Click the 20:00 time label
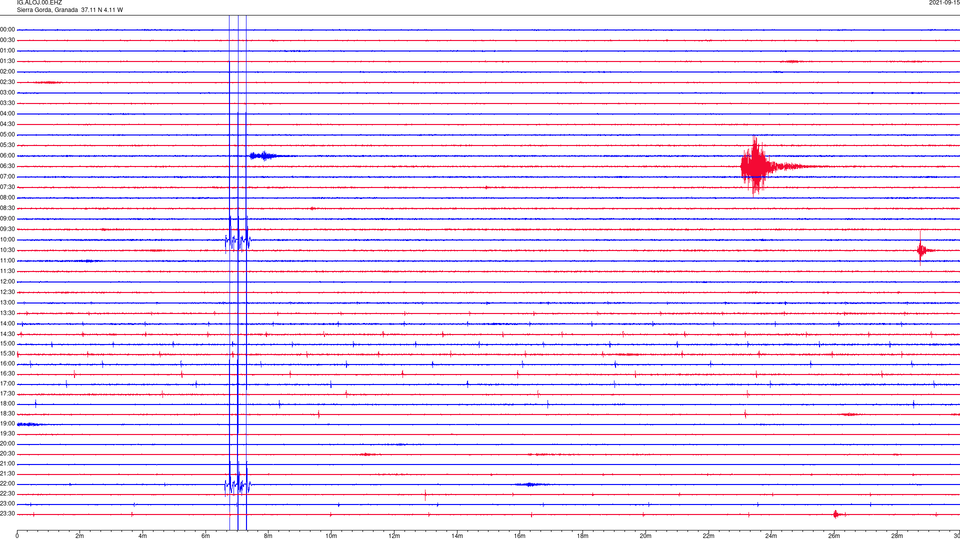This screenshot has height=540, width=960. click(7, 443)
